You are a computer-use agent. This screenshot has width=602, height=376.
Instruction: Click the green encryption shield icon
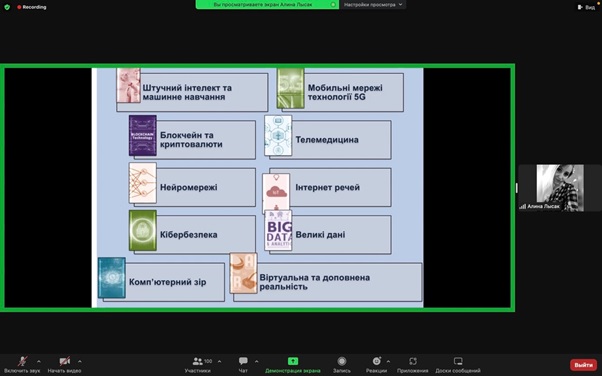(7, 7)
